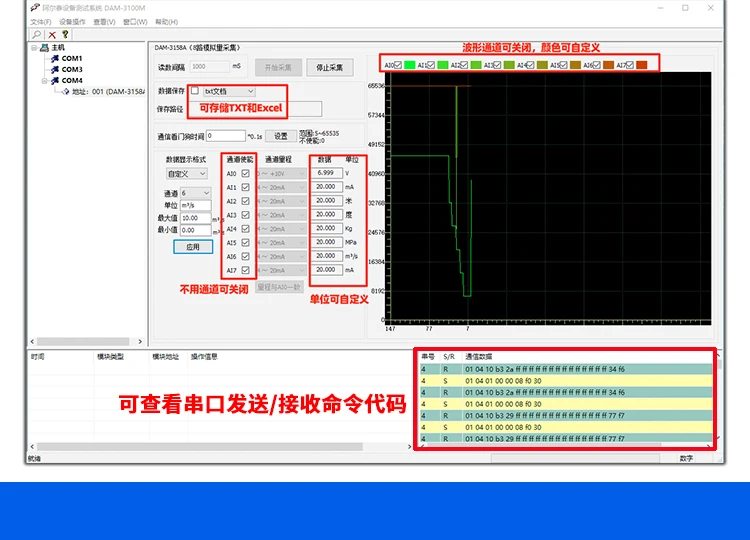This screenshot has width=750, height=540.
Task: Click the yellow question mark help icon
Action: 65,34
